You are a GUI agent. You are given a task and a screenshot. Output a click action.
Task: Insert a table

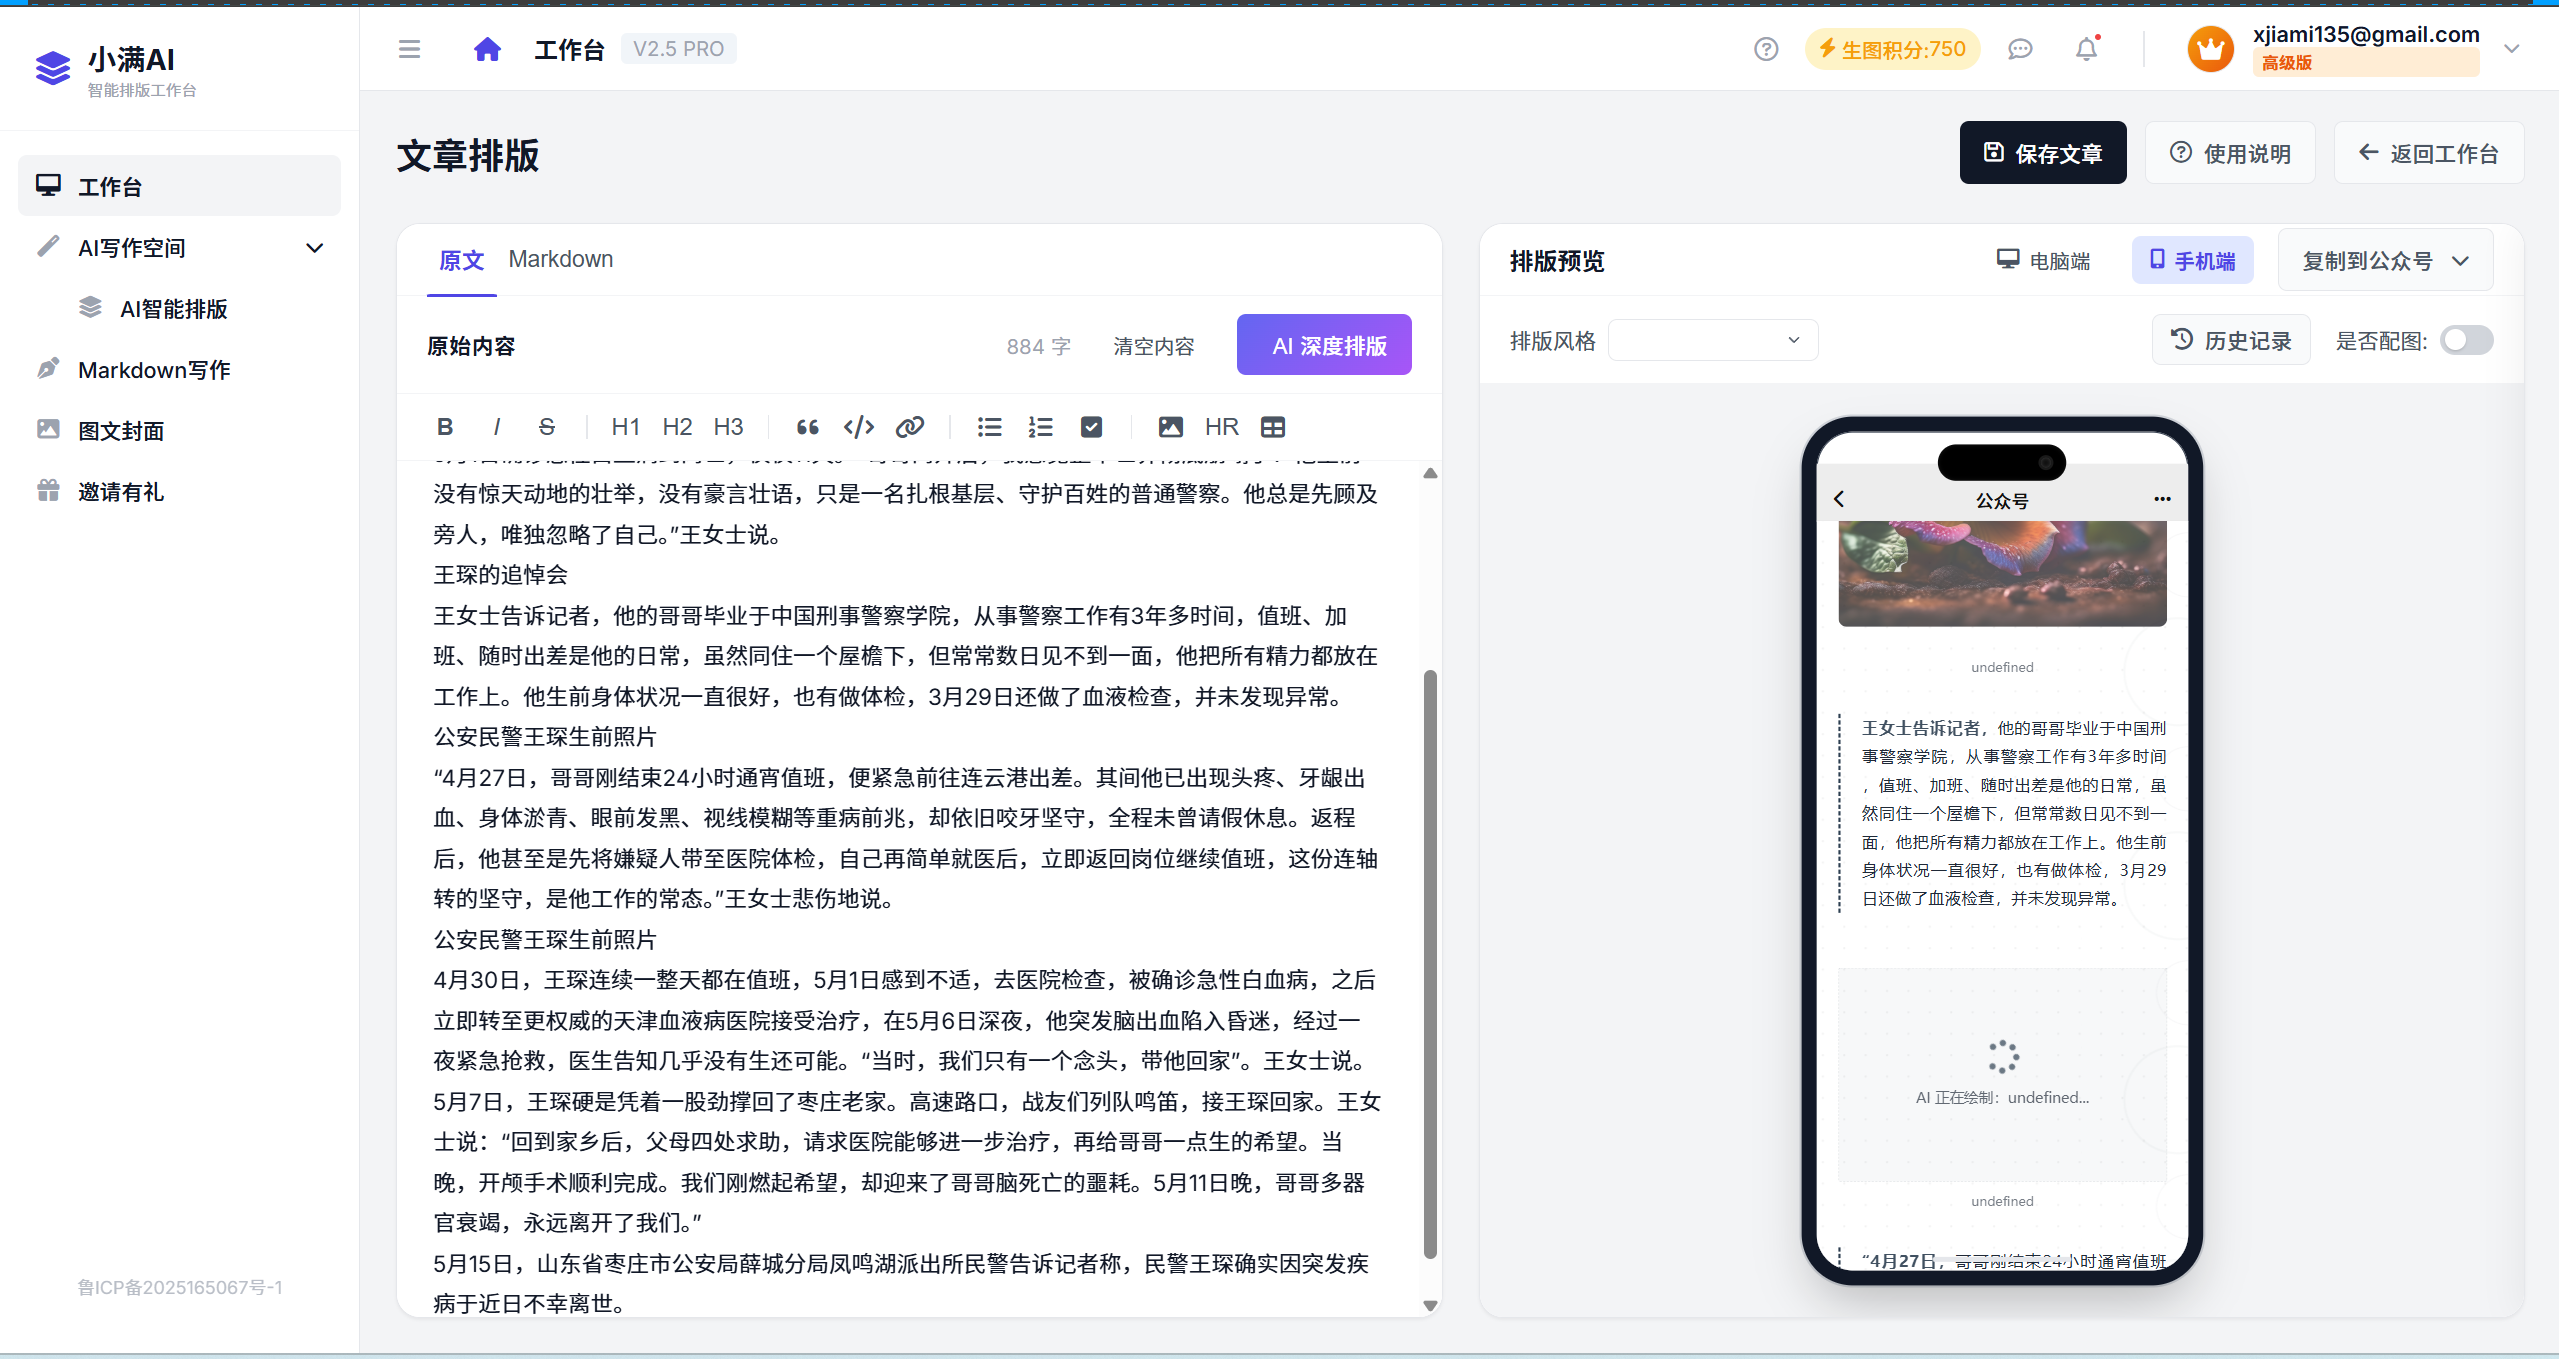1272,427
